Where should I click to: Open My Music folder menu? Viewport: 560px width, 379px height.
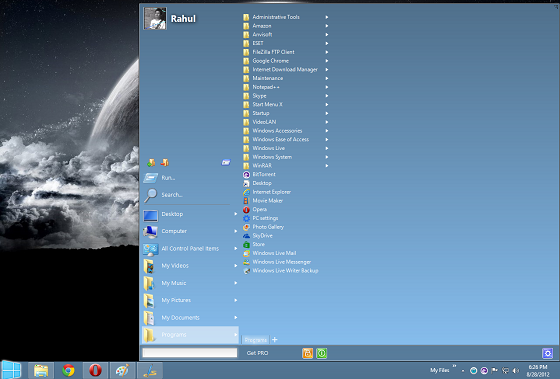[190, 283]
